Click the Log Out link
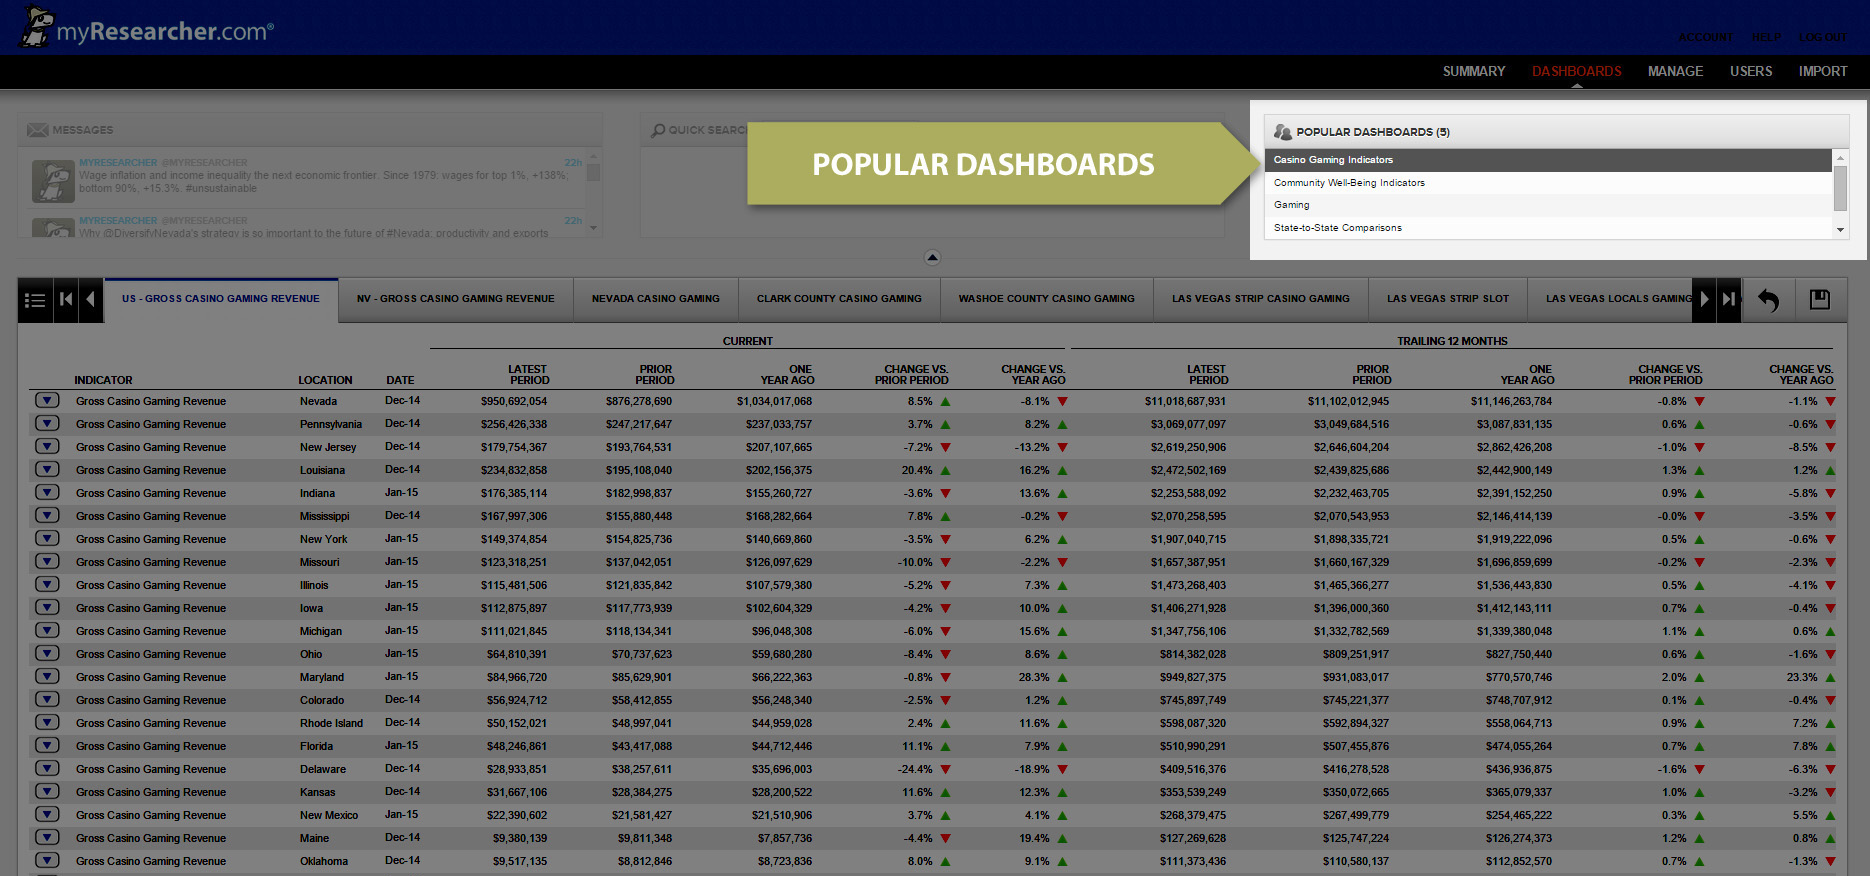The image size is (1870, 876). (1823, 37)
